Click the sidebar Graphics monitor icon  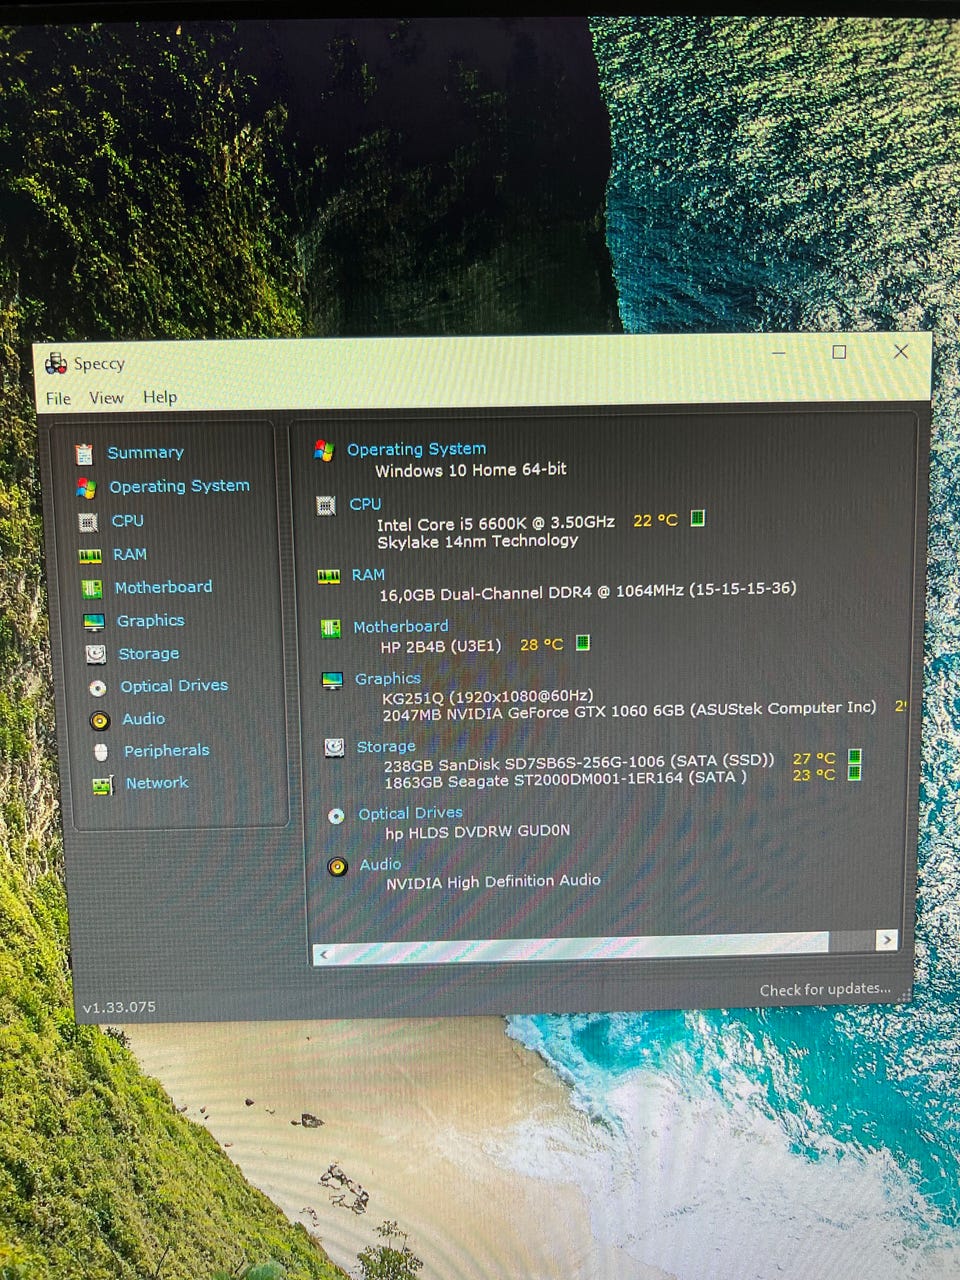tap(94, 622)
